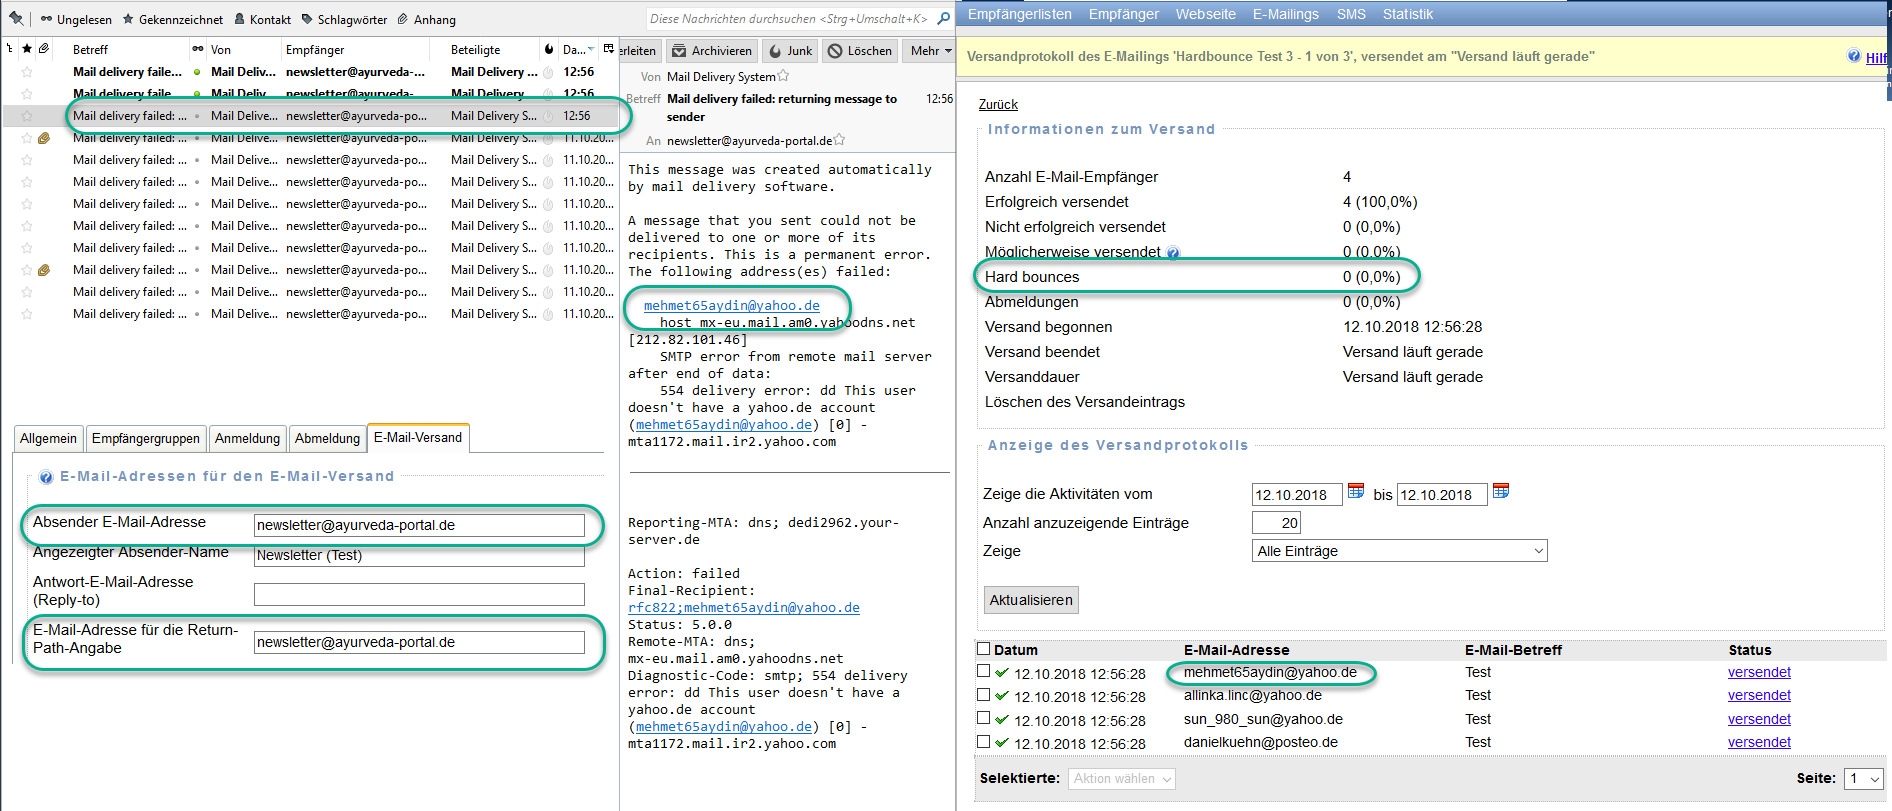Tick the checkbox for danielkuehn@posteo.de entry

click(x=984, y=742)
